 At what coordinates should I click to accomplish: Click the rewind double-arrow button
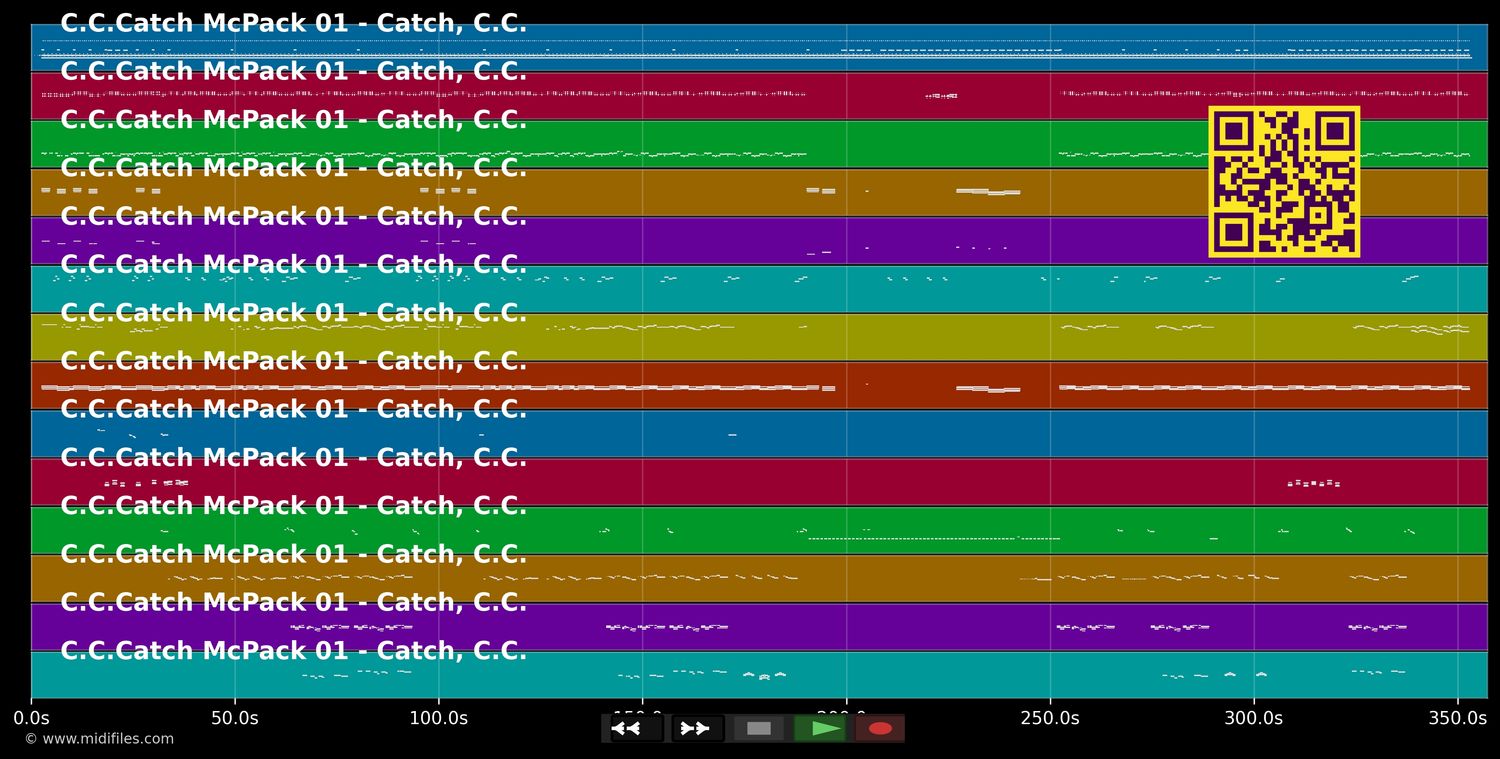[x=637, y=728]
